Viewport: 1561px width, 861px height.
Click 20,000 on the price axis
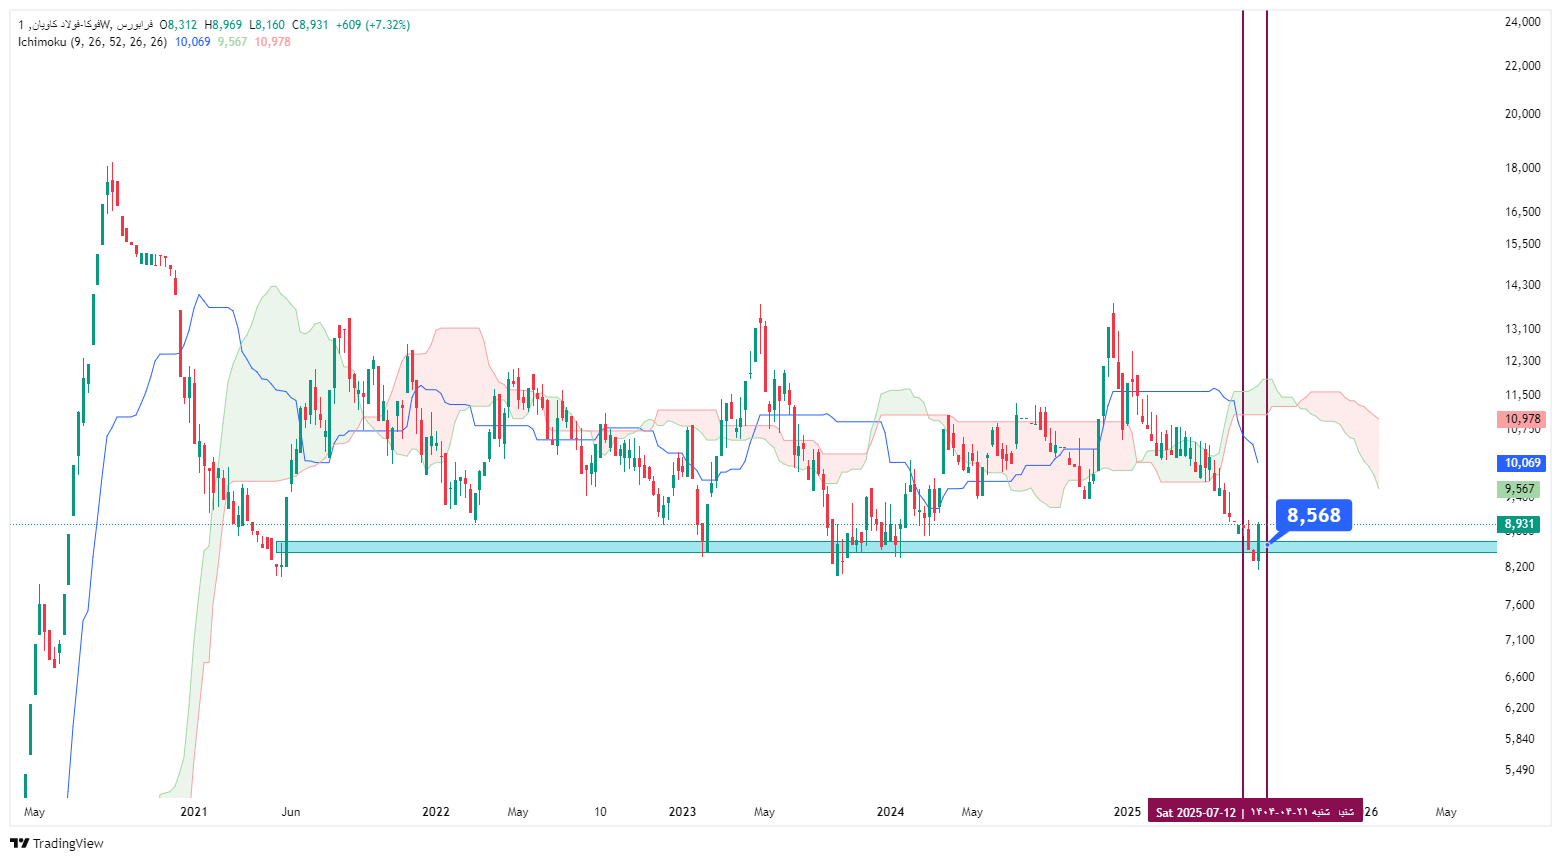[1522, 114]
